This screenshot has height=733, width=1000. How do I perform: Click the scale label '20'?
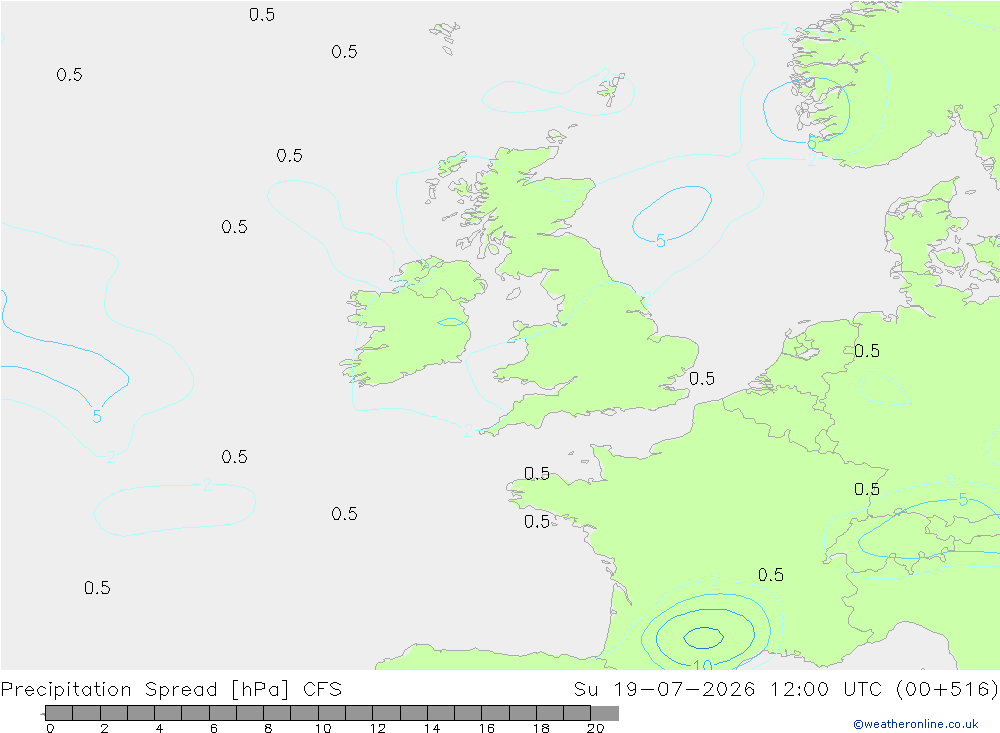pyautogui.click(x=596, y=728)
